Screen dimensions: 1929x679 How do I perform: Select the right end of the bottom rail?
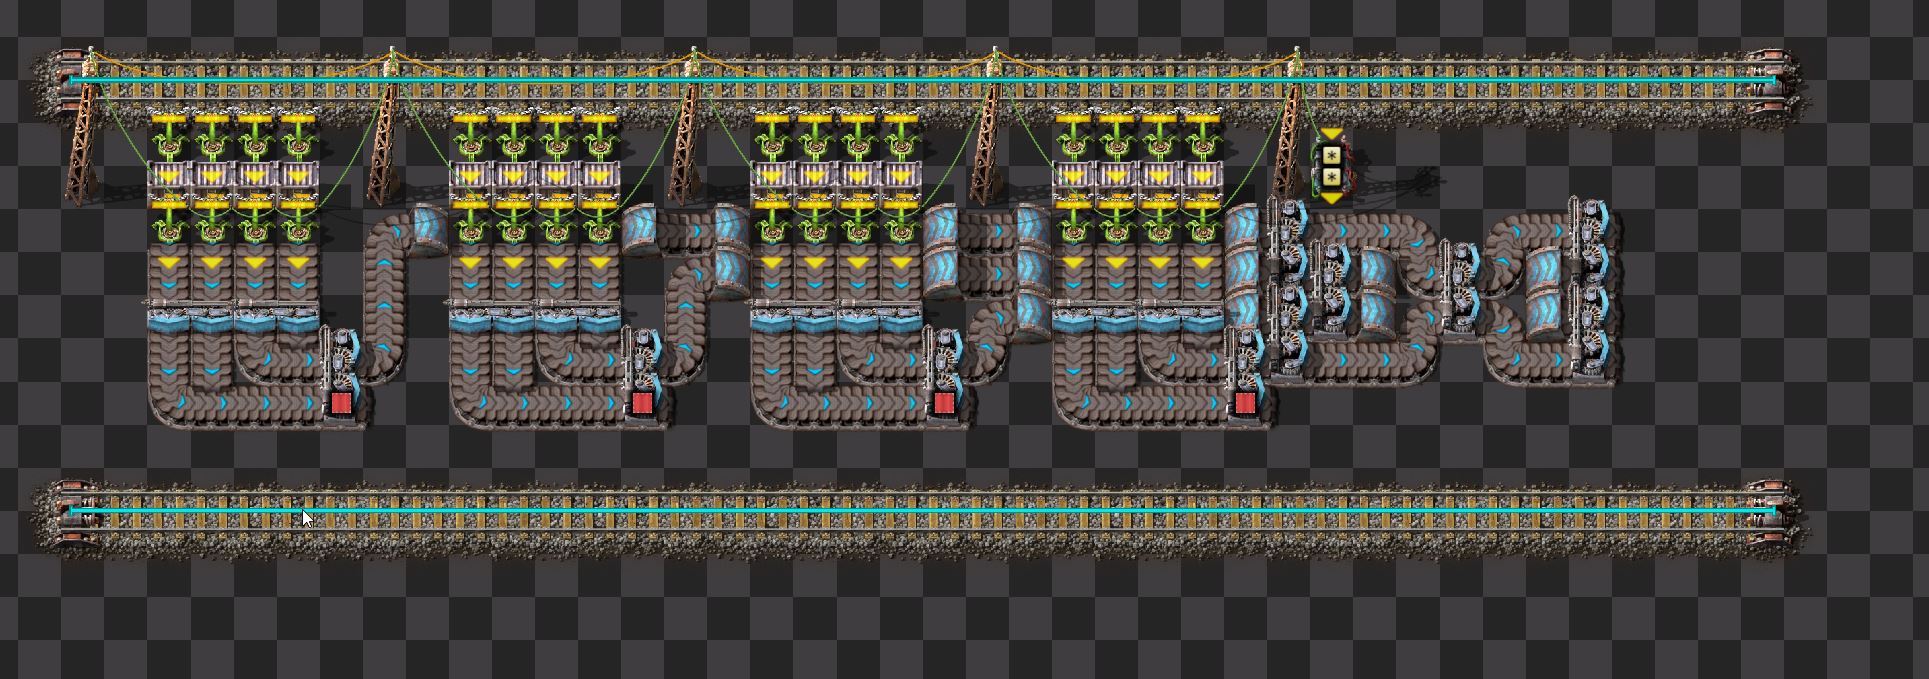[x=1772, y=511]
